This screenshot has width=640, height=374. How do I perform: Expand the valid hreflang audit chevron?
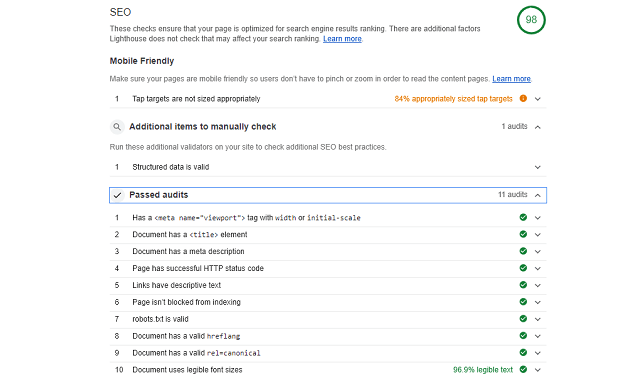click(x=538, y=336)
